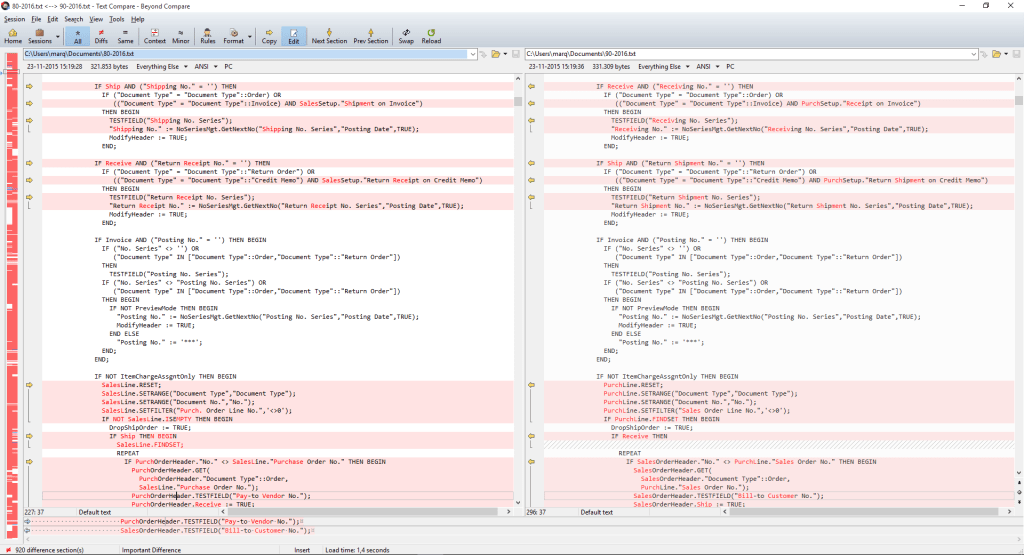Image resolution: width=1024 pixels, height=555 pixels.
Task: Click the Minor differences button
Action: tap(181, 36)
